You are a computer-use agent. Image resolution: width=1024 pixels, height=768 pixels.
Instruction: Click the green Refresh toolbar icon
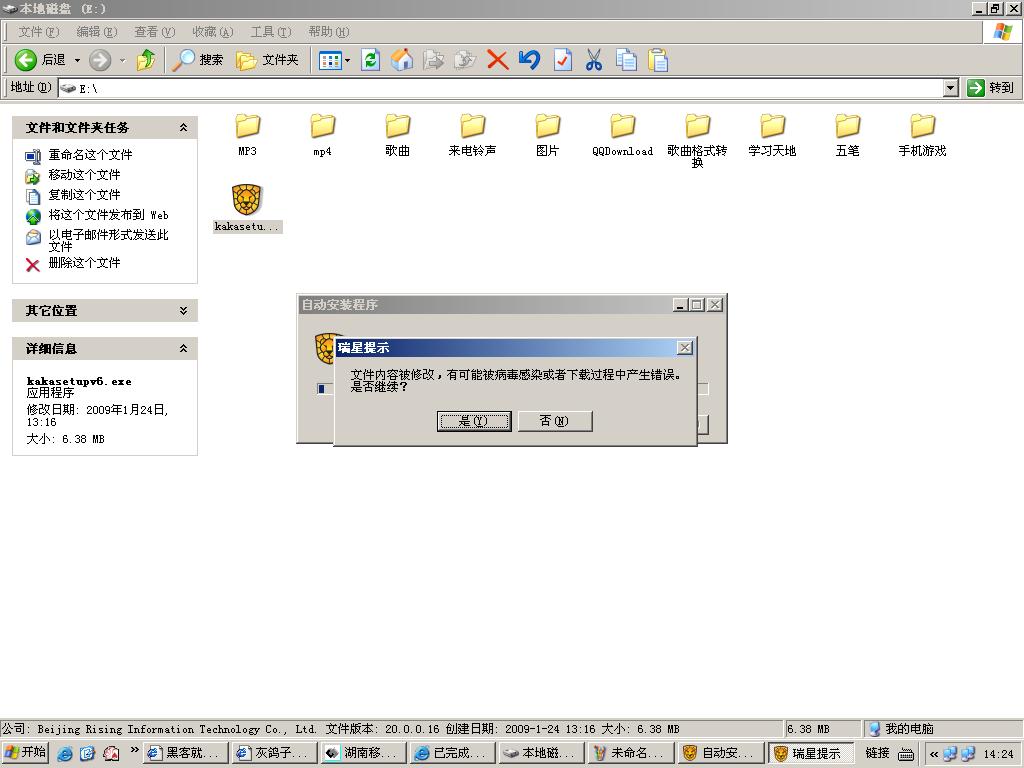[x=370, y=60]
